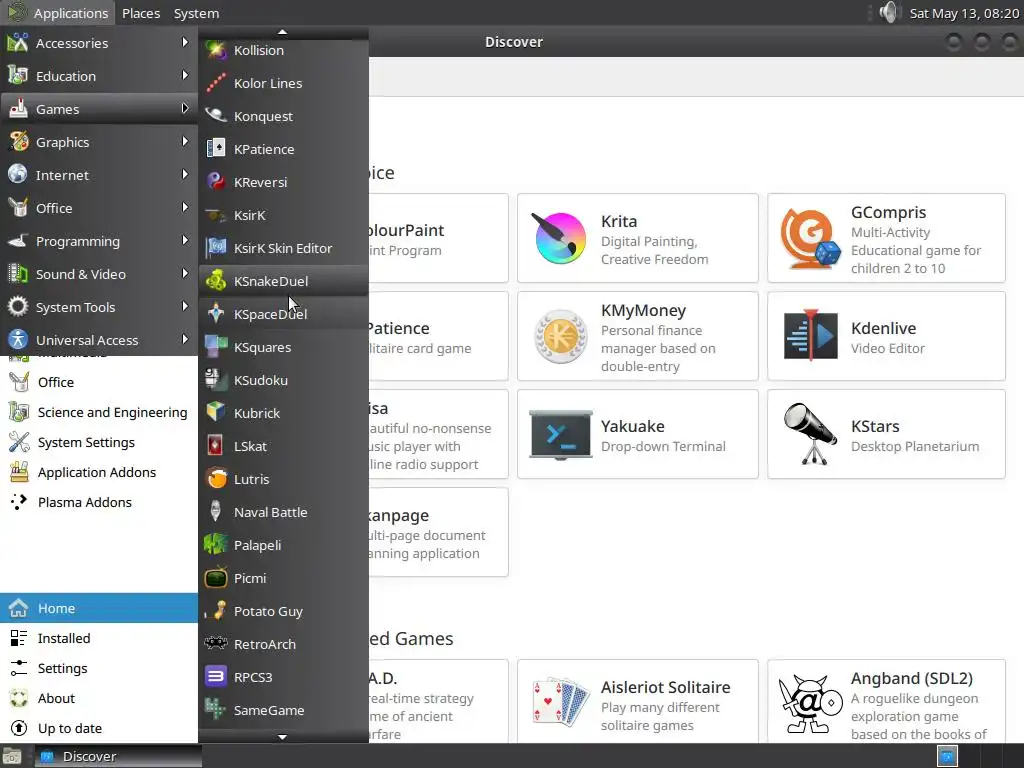Launch KsirK from the games list
The width and height of the screenshot is (1024, 768).
coord(283,216)
